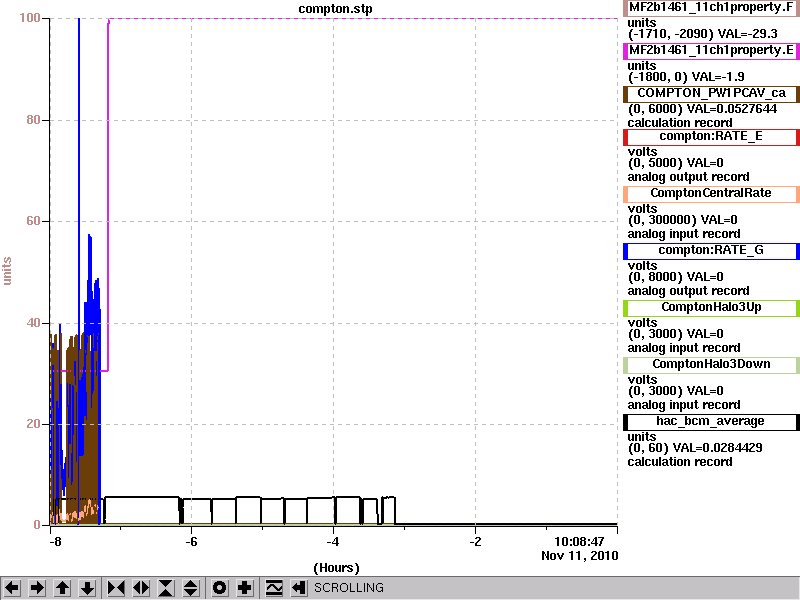Click the -6 tick on the time axis
The width and height of the screenshot is (800, 600).
tap(191, 541)
